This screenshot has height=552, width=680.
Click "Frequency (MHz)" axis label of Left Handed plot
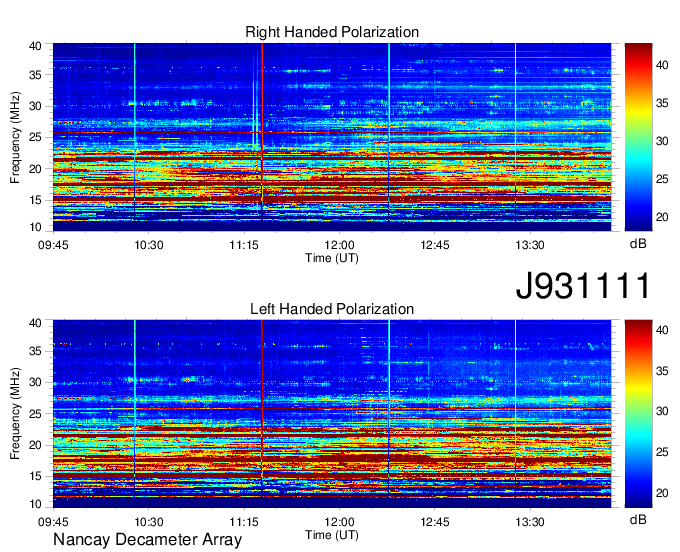[15, 414]
